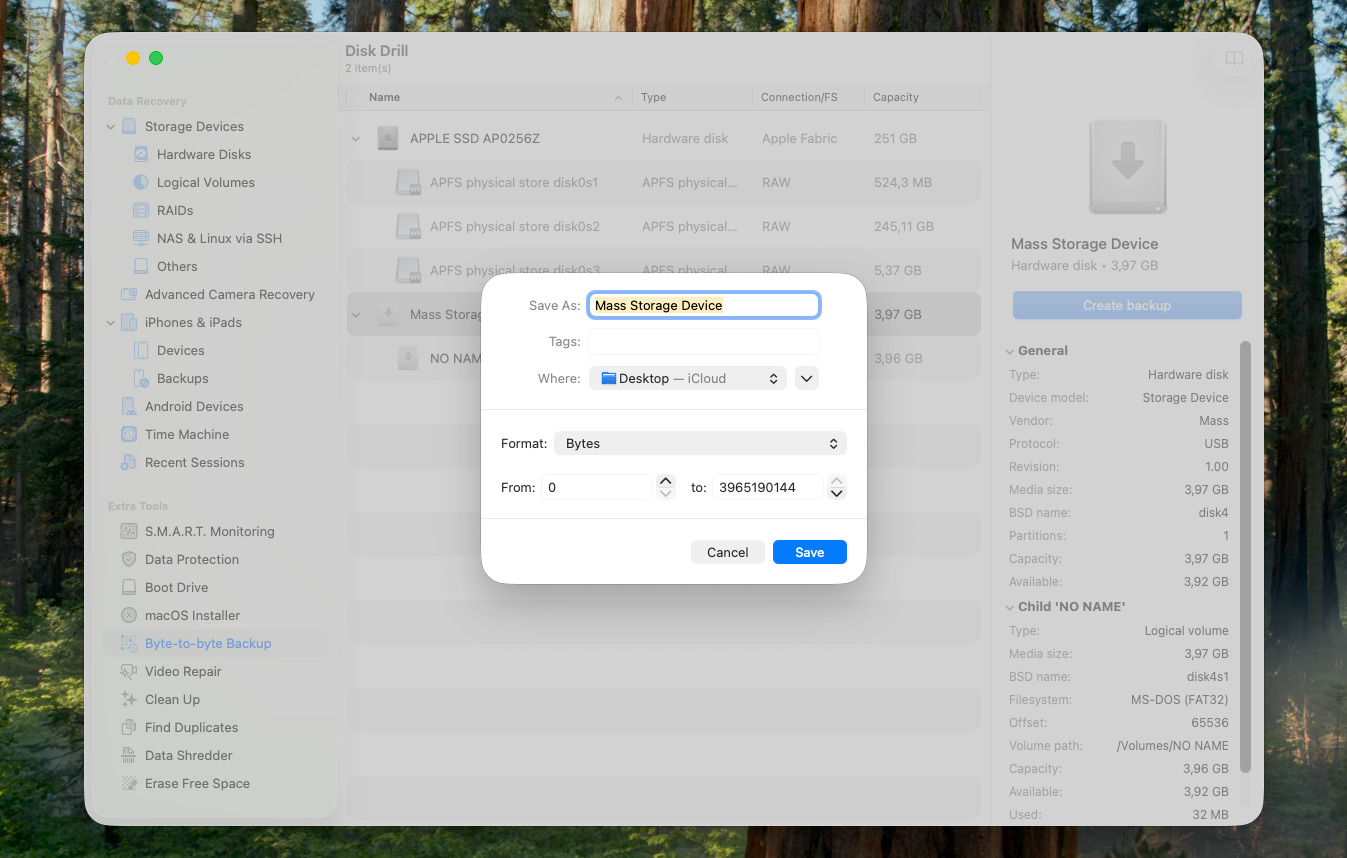
Task: Click the macOS Installer icon
Action: [129, 616]
